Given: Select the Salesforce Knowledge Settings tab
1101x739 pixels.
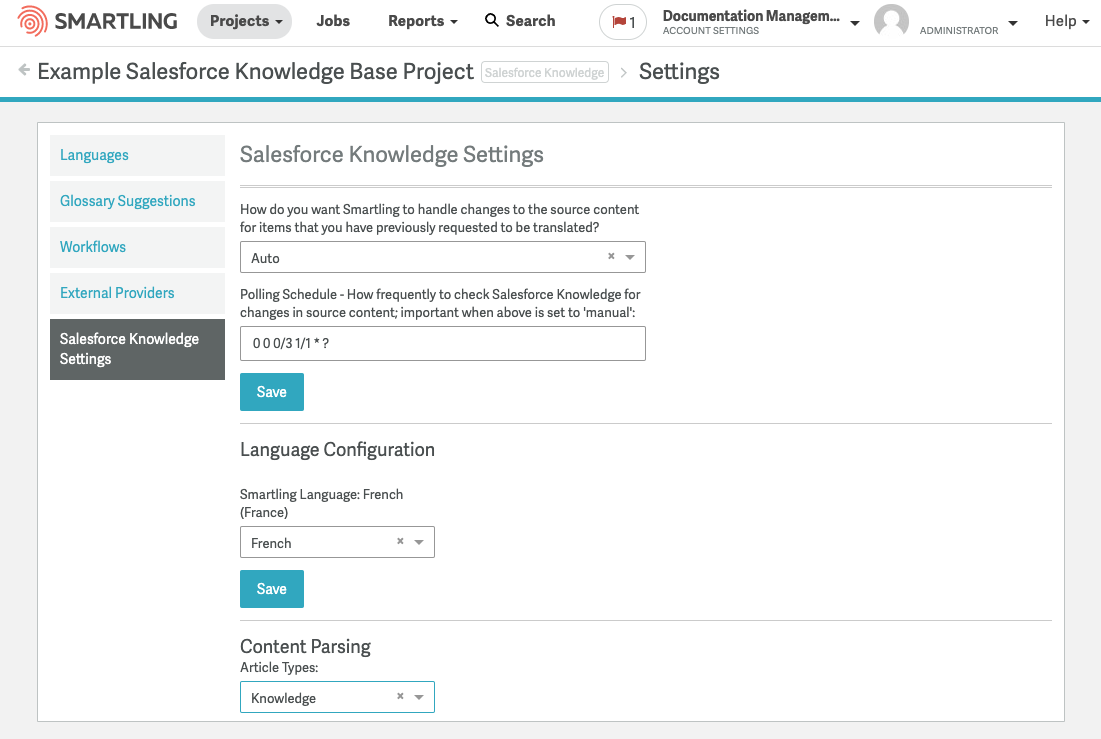Looking at the screenshot, I should (x=138, y=350).
